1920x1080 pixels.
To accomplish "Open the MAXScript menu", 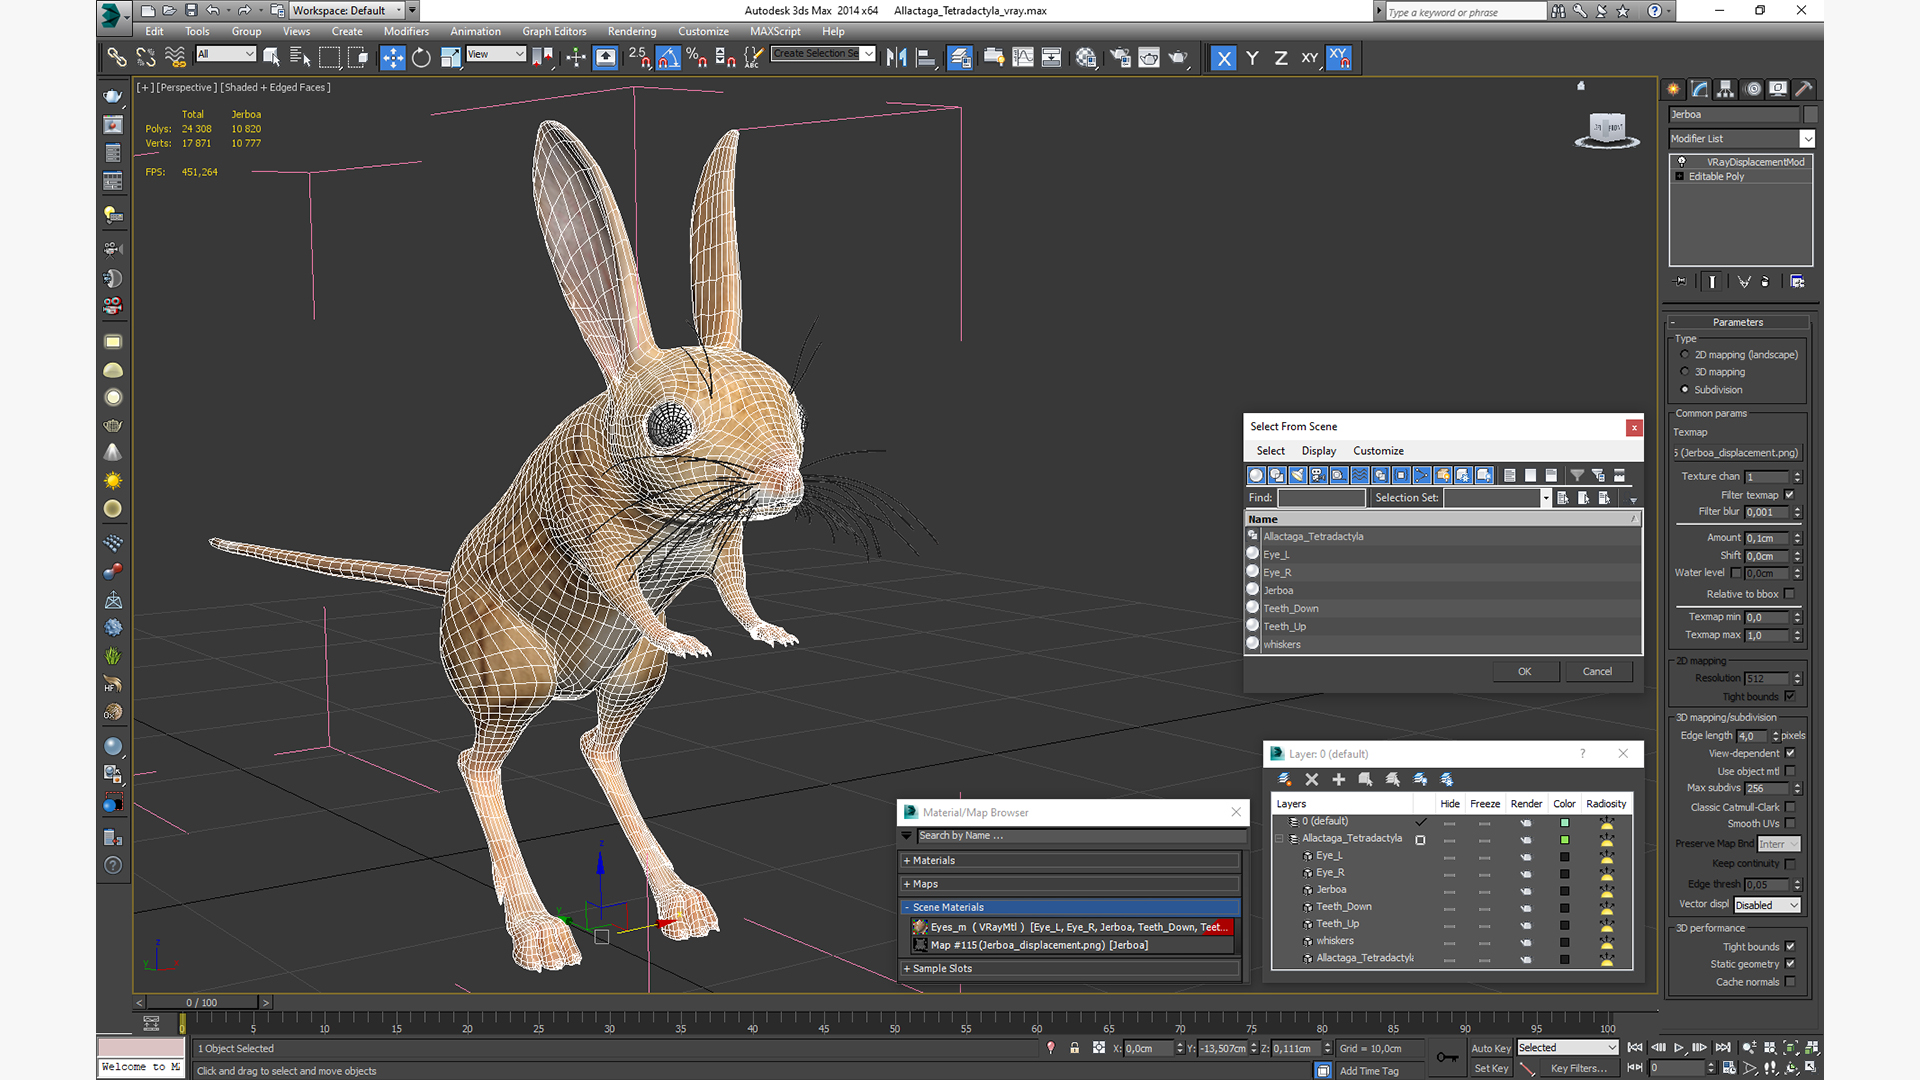I will point(775,31).
